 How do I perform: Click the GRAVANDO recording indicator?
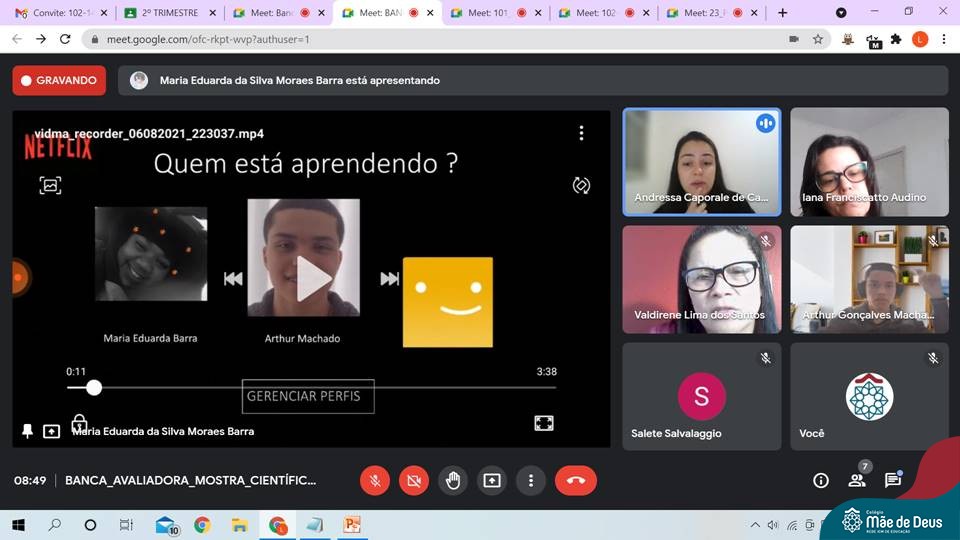(59, 80)
